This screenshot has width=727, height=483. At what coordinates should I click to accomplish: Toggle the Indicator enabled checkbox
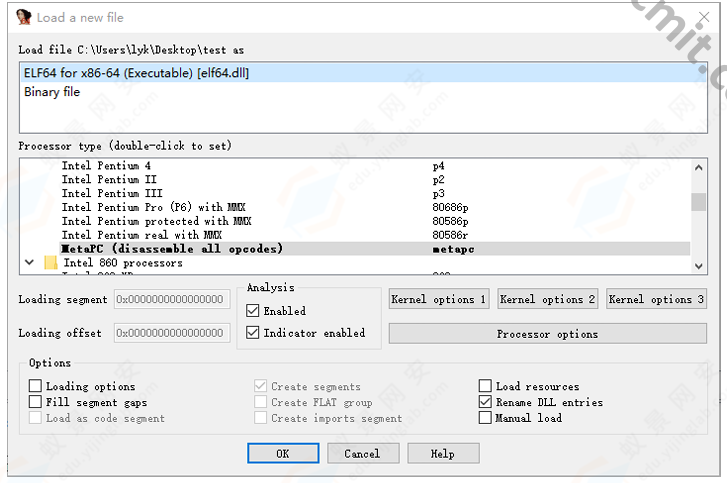[x=253, y=332]
